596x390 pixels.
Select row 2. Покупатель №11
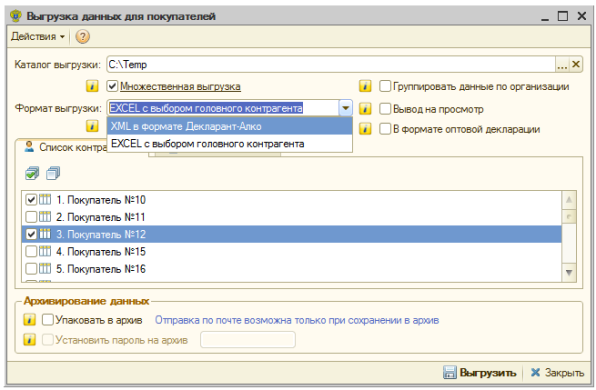tap(292, 217)
